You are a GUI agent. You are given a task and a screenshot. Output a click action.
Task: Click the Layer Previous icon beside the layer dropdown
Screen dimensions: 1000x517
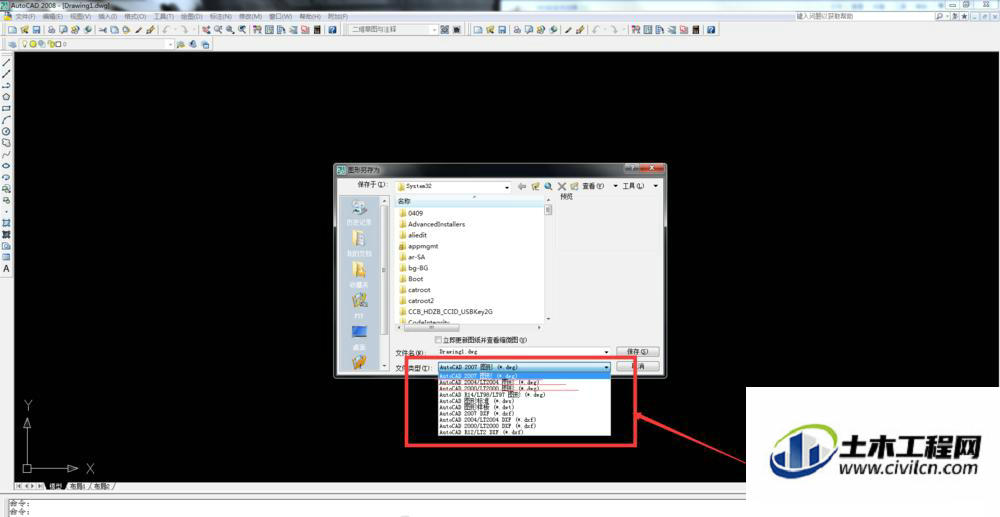click(x=193, y=45)
